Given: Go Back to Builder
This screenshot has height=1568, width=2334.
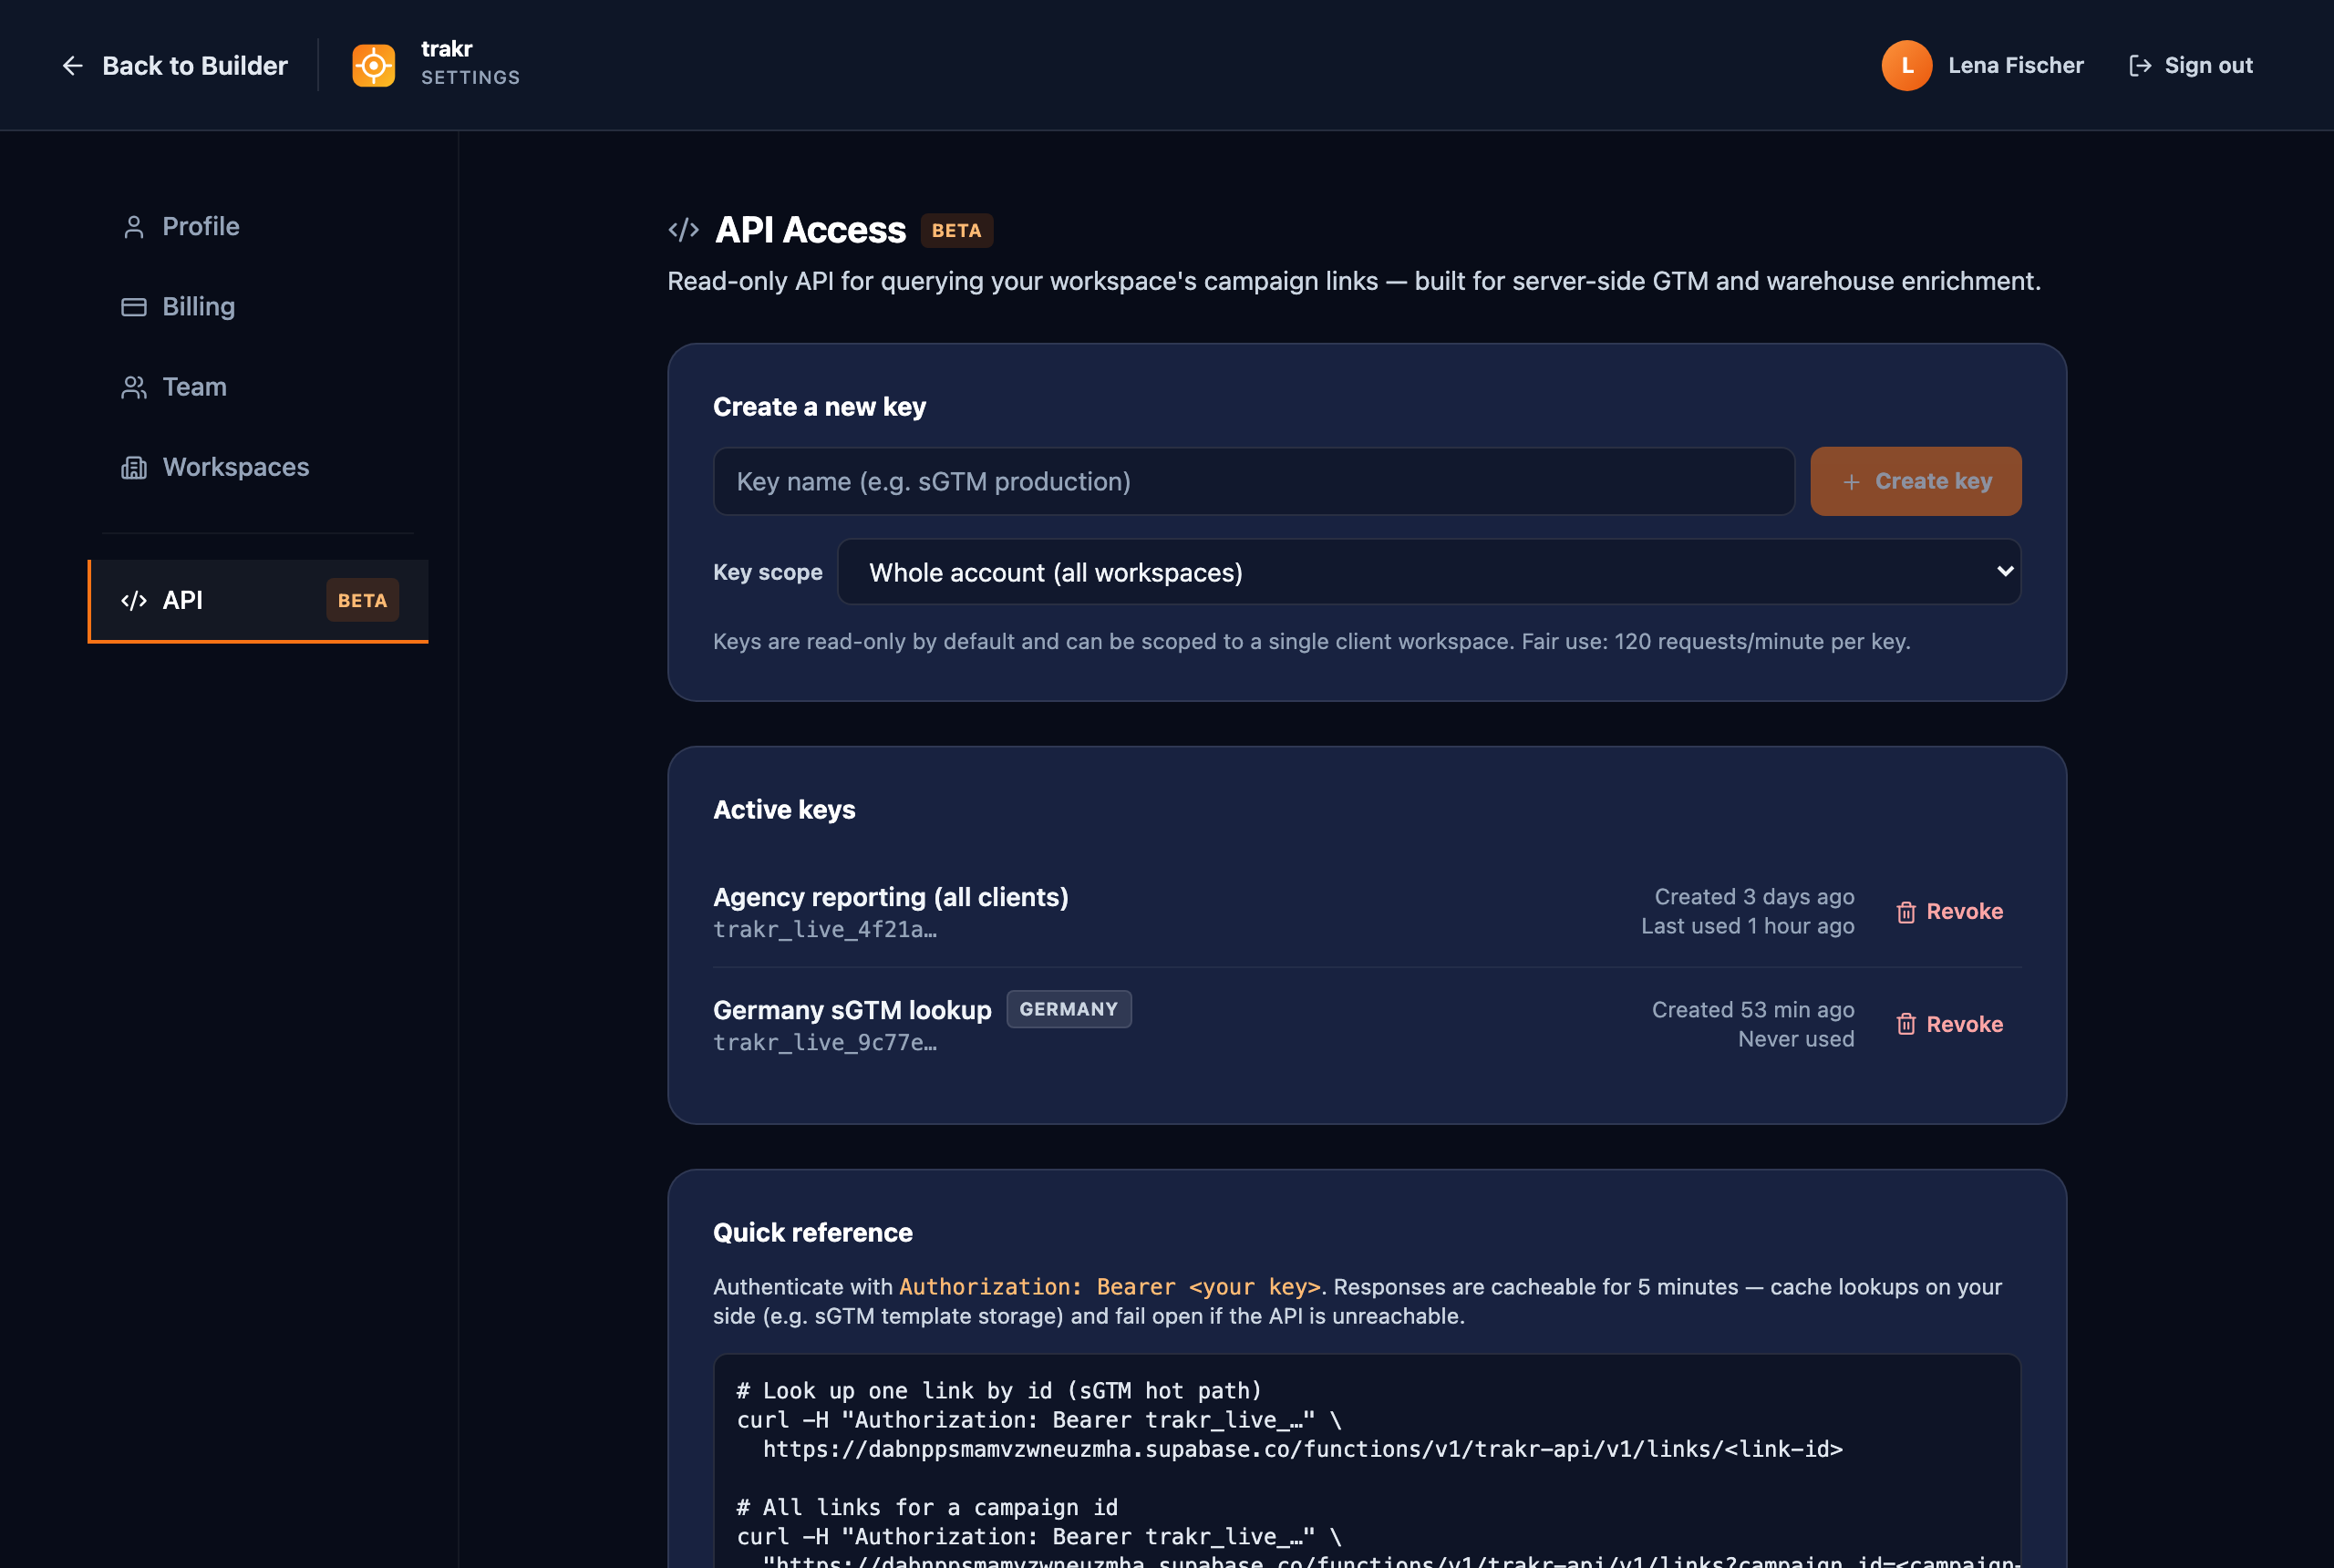Looking at the screenshot, I should click(175, 66).
